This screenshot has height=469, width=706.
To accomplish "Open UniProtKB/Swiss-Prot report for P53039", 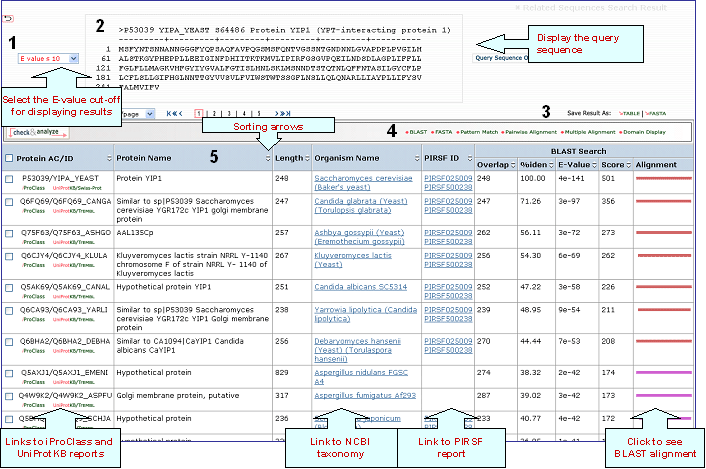I will click(77, 186).
